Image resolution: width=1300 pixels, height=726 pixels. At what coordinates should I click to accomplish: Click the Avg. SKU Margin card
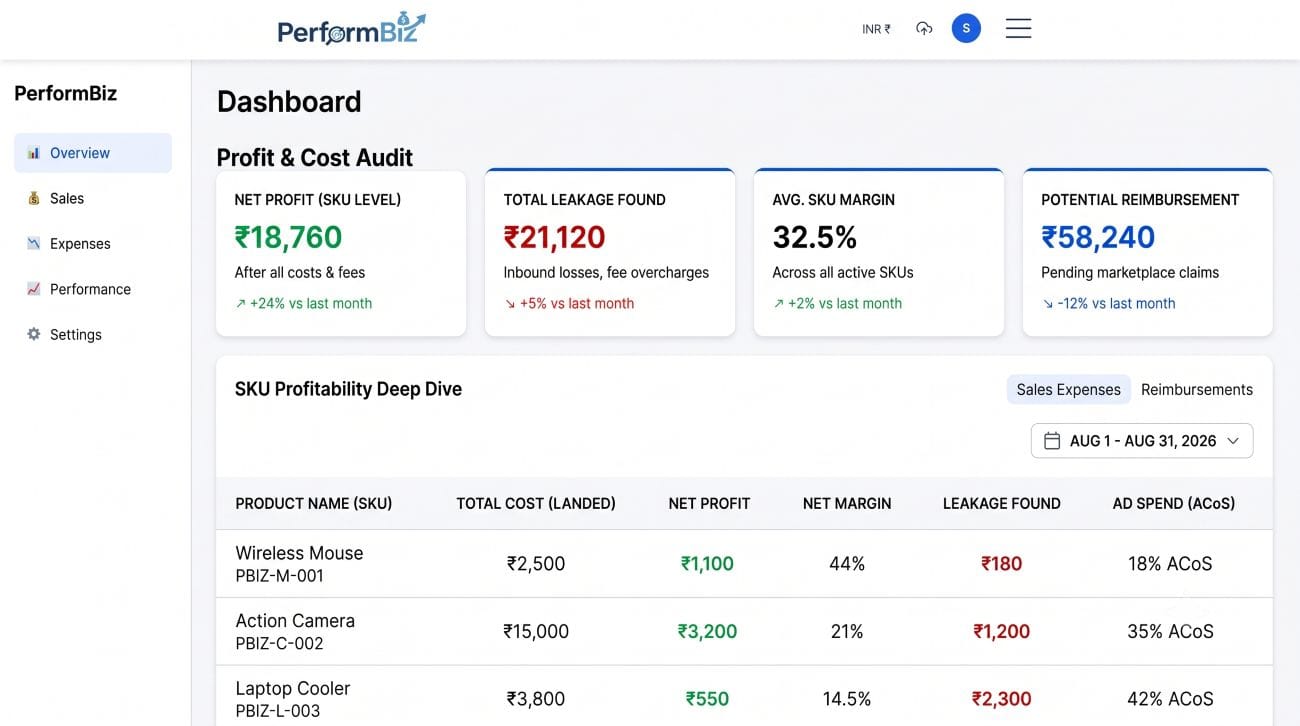pos(879,253)
